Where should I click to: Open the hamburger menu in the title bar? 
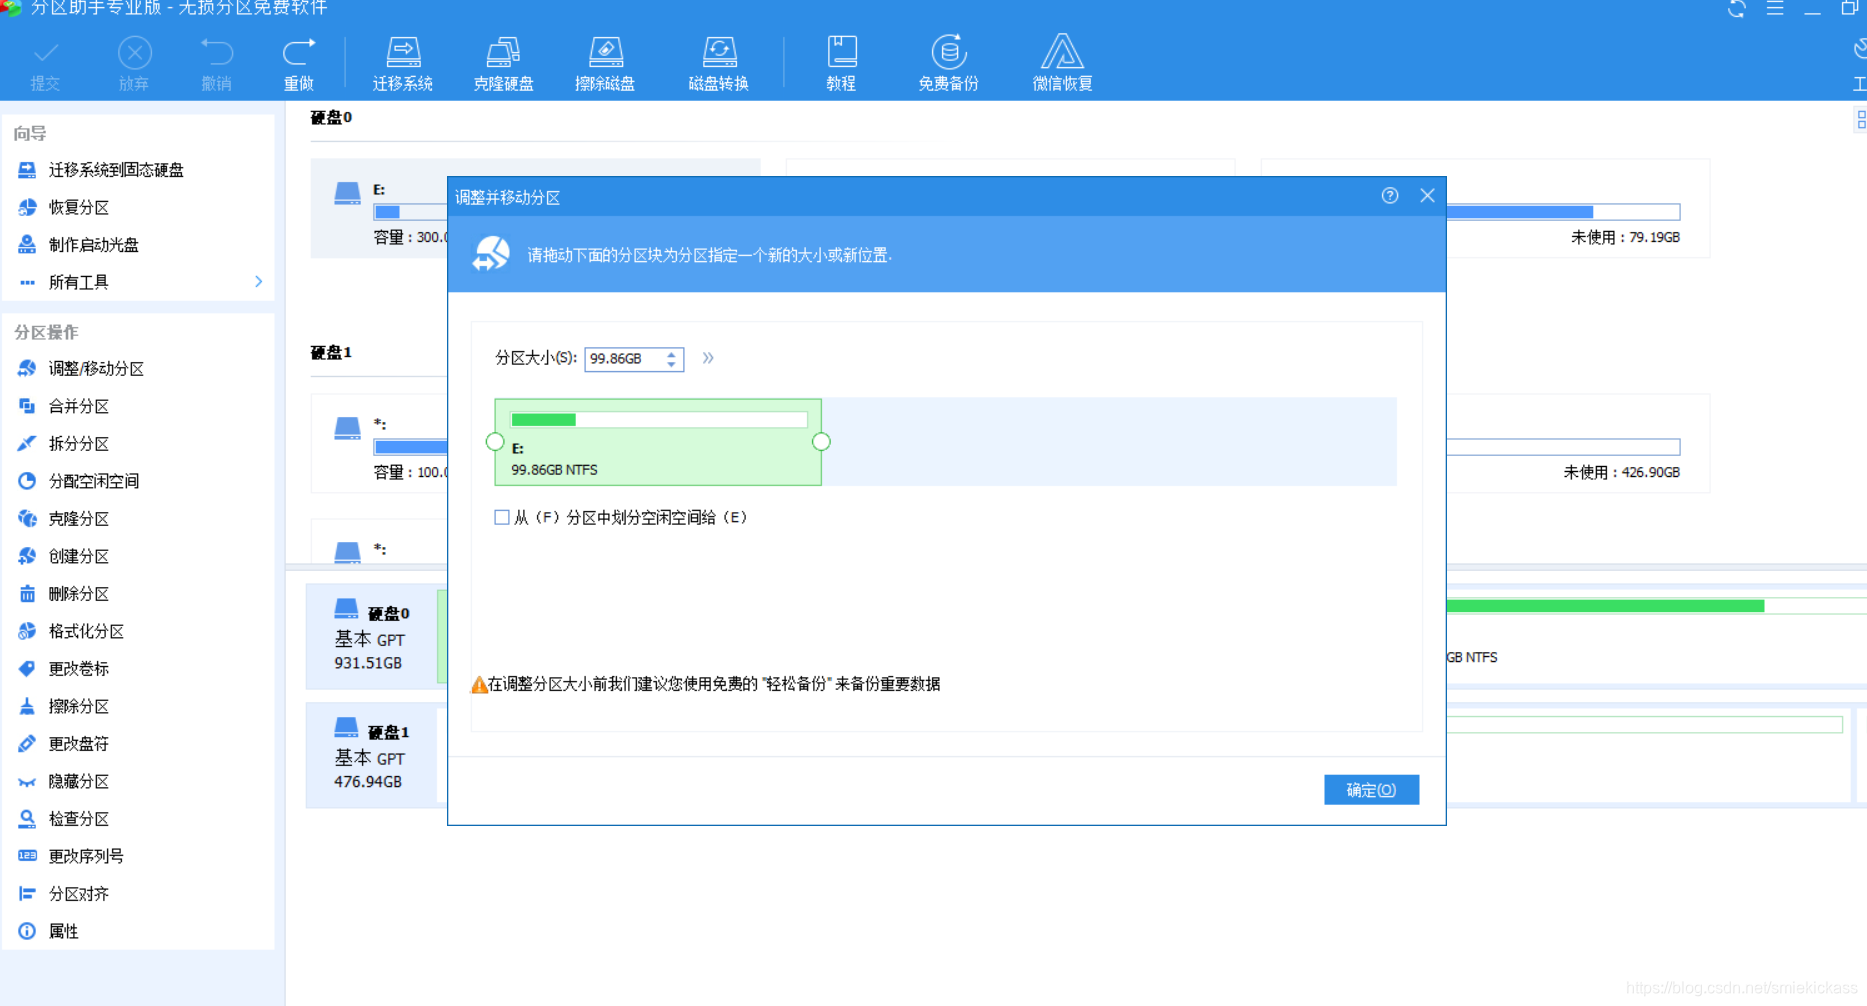click(x=1775, y=9)
